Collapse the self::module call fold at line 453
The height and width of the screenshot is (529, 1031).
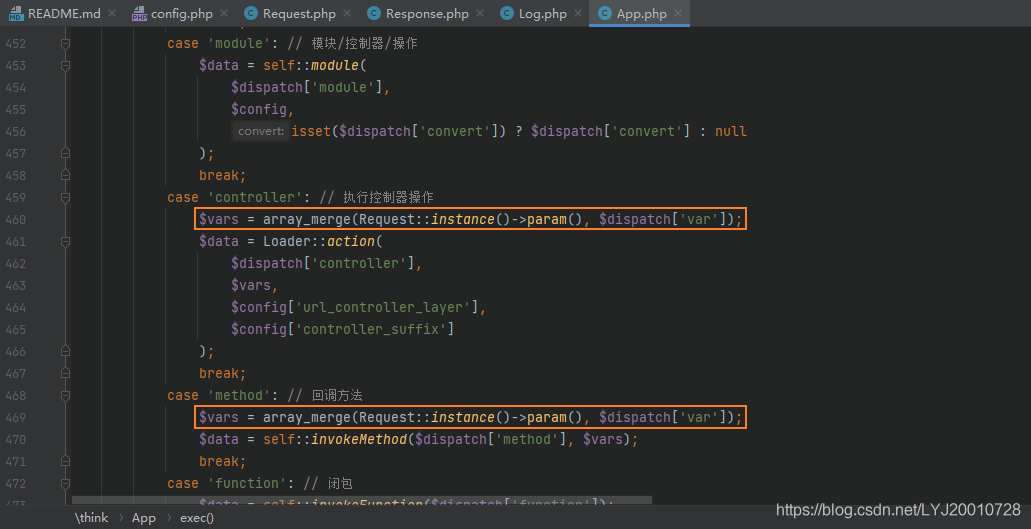point(65,66)
